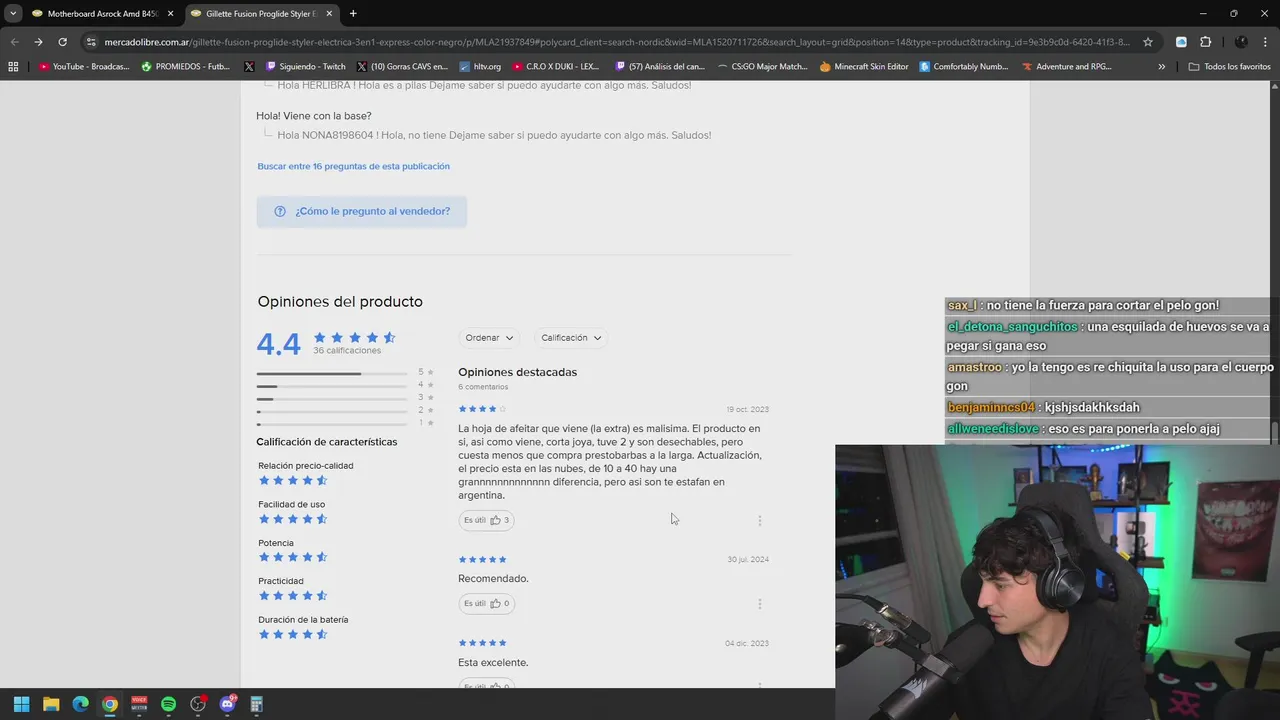1280x720 pixels.
Task: Reload the page with the refresh icon
Action: pyautogui.click(x=62, y=42)
